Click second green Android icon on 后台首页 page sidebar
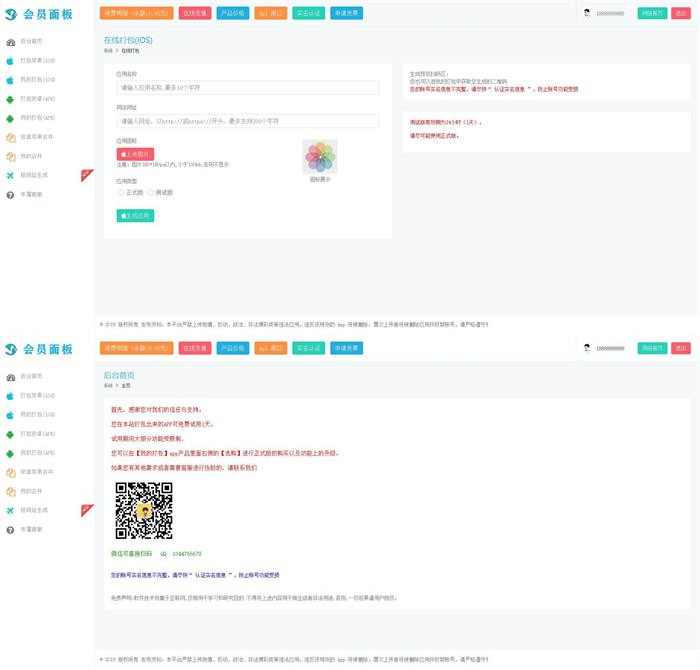This screenshot has width=700, height=670. pyautogui.click(x=10, y=454)
